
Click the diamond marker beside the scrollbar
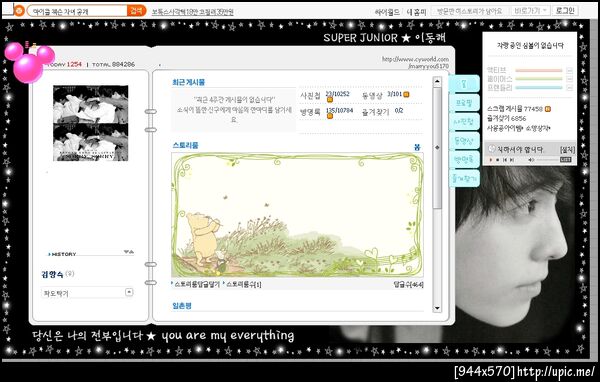[x=437, y=147]
